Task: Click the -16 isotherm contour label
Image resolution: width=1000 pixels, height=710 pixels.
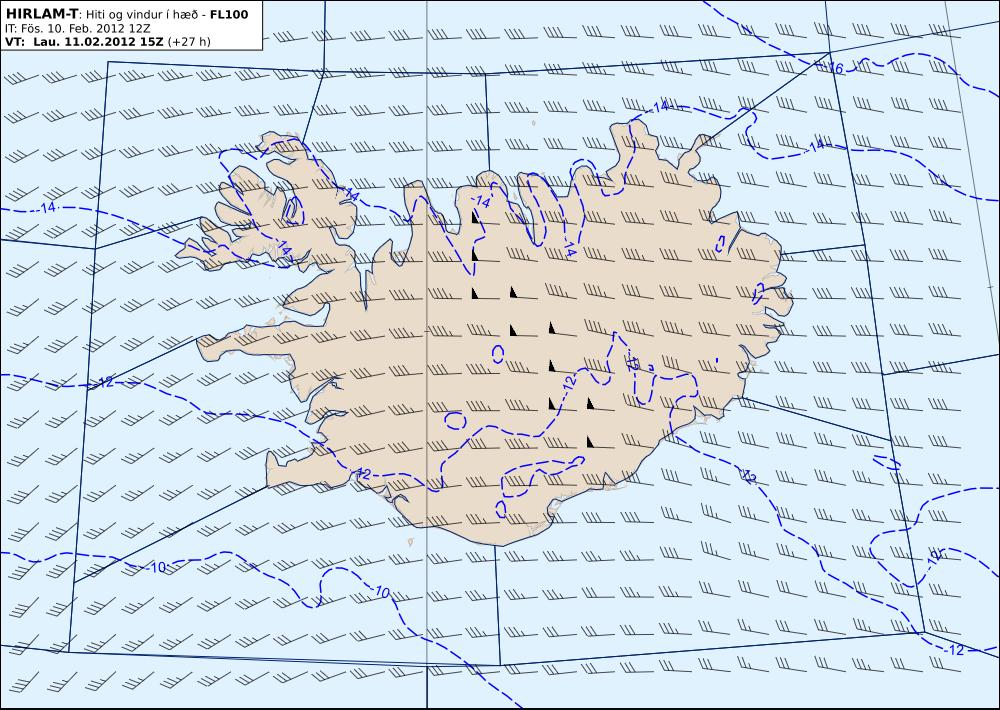Action: (834, 68)
